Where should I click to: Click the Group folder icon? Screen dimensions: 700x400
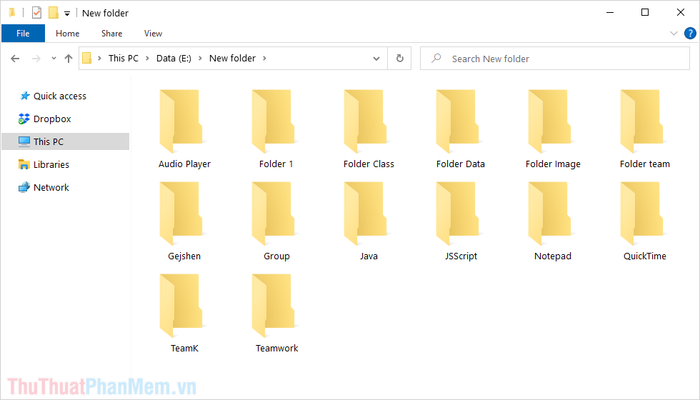[274, 213]
